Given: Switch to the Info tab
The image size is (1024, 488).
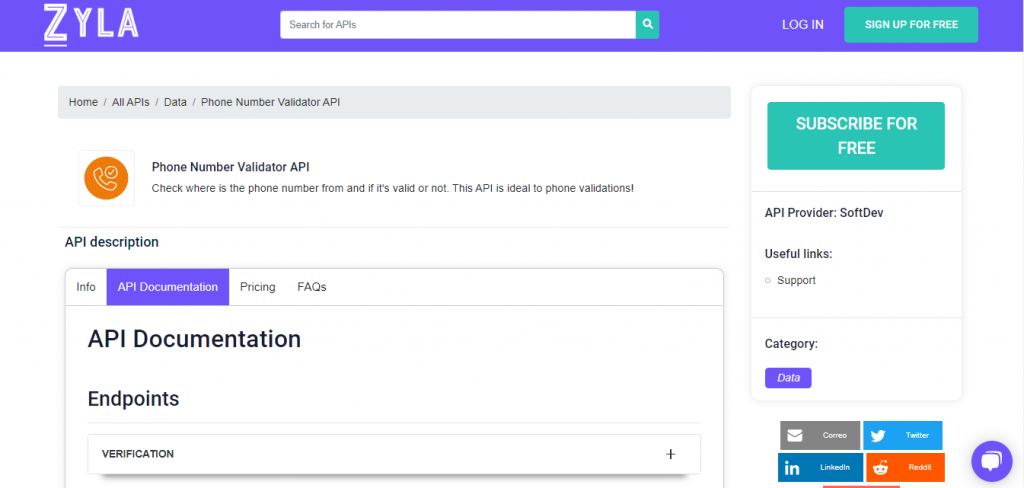Looking at the screenshot, I should [x=86, y=287].
